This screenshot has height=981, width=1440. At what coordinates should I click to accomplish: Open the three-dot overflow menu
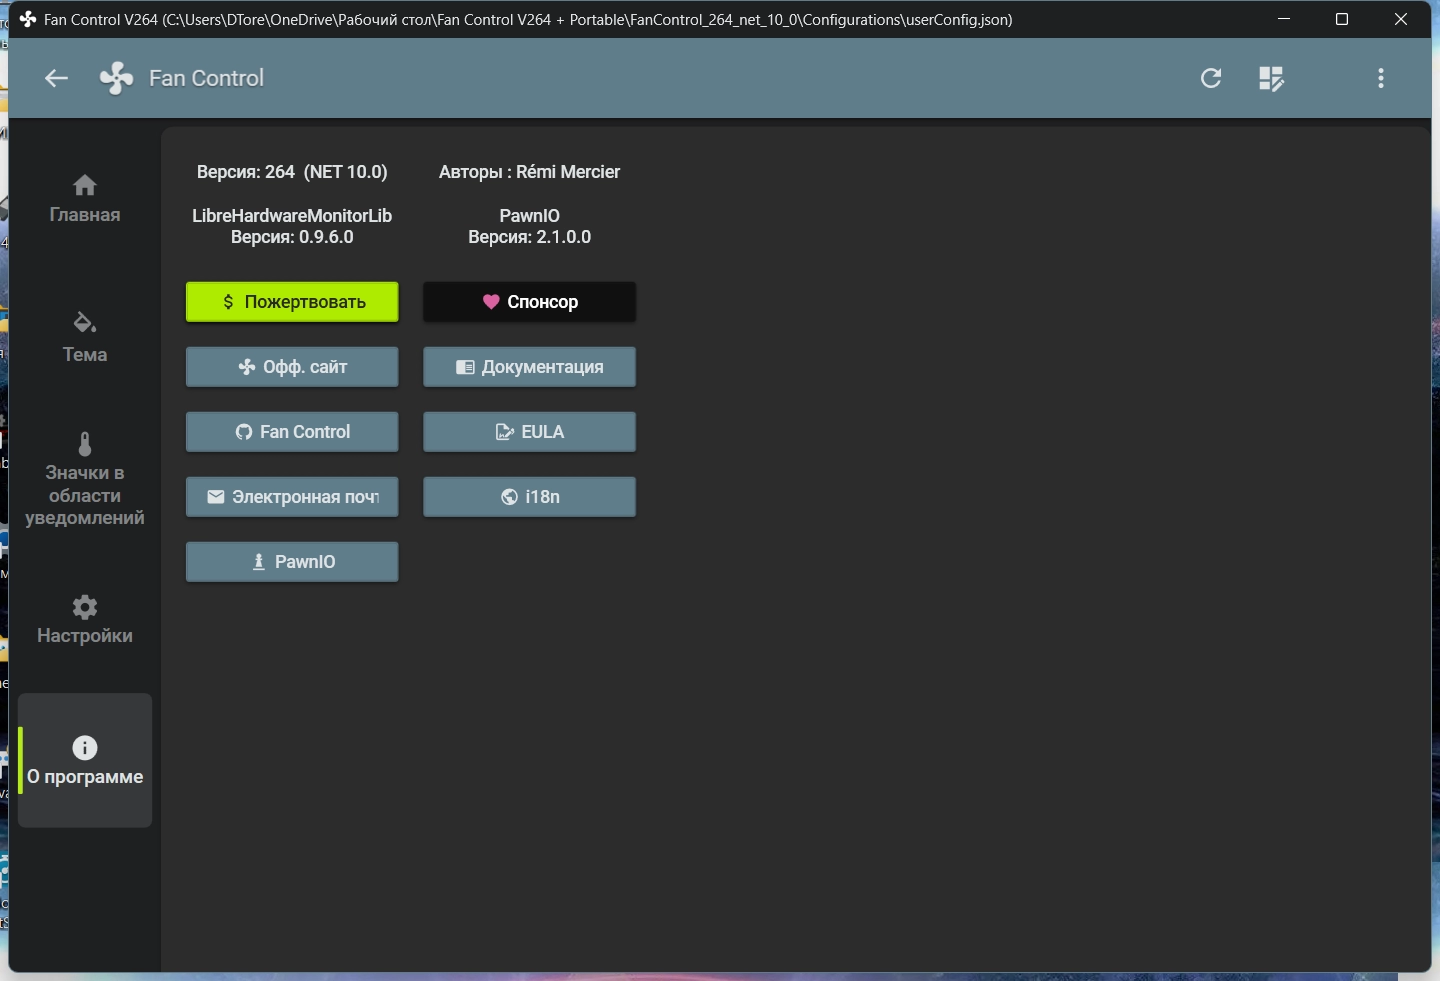(x=1381, y=78)
